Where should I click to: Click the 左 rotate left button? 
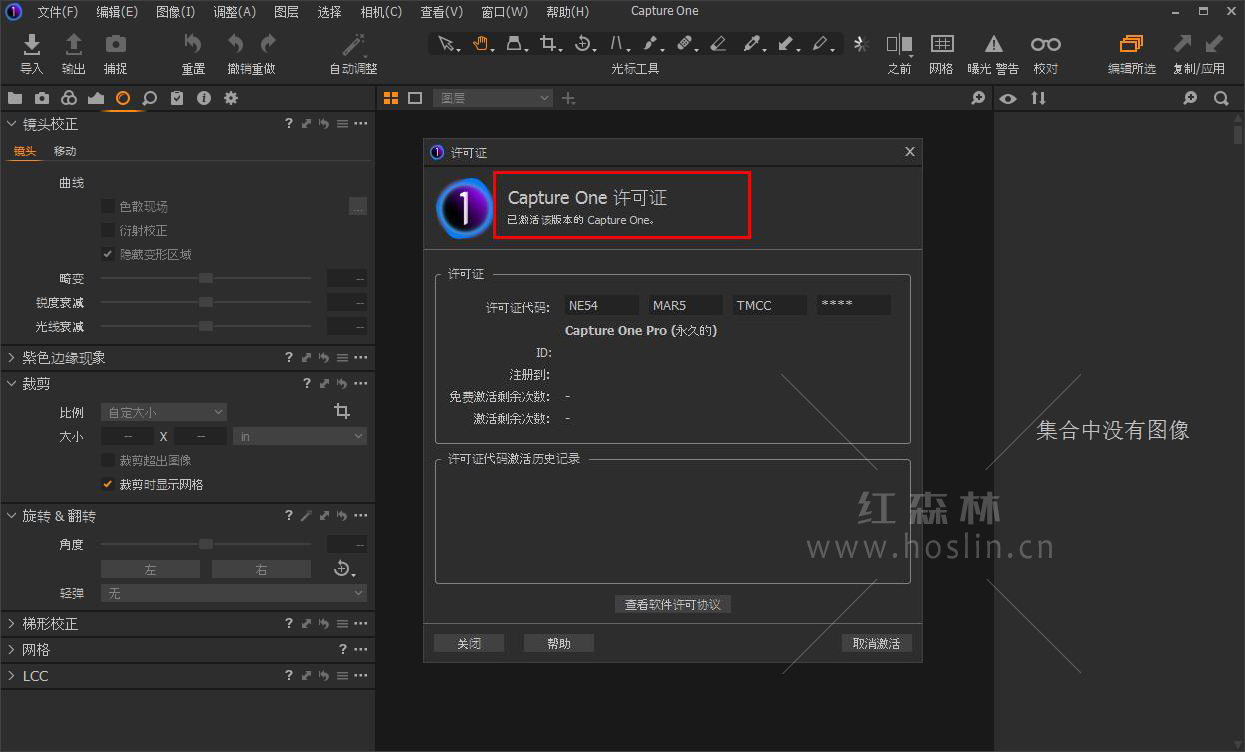pyautogui.click(x=150, y=569)
